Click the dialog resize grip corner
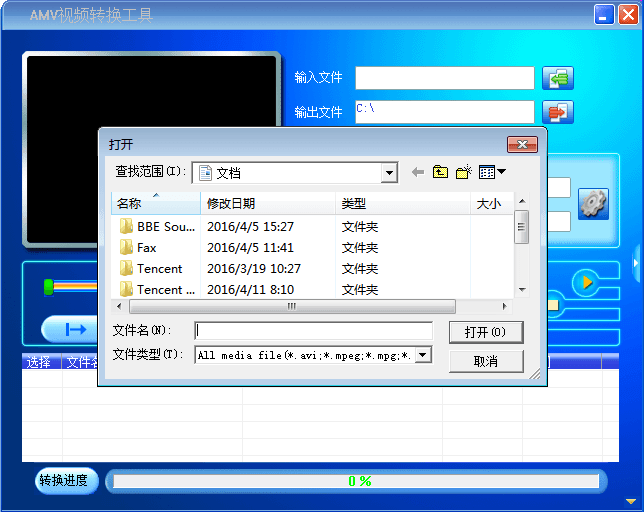The width and height of the screenshot is (644, 512). pyautogui.click(x=535, y=374)
